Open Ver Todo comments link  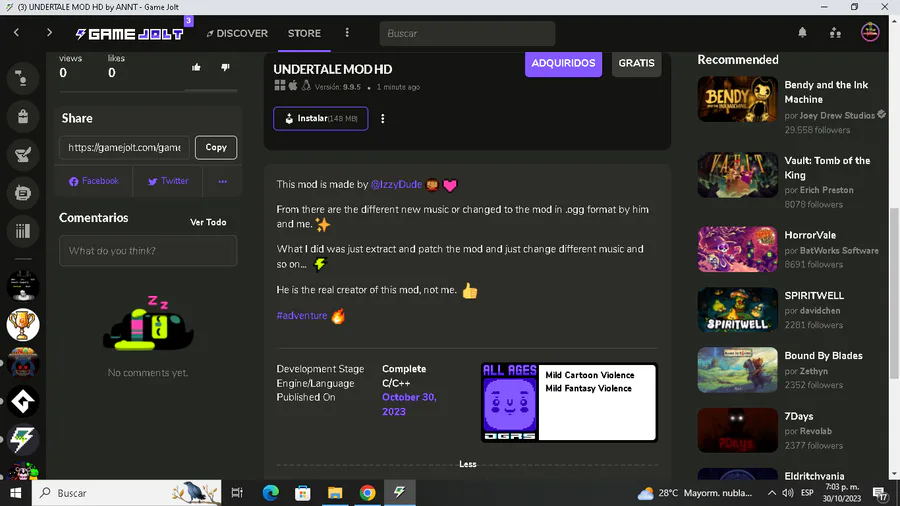(208, 222)
